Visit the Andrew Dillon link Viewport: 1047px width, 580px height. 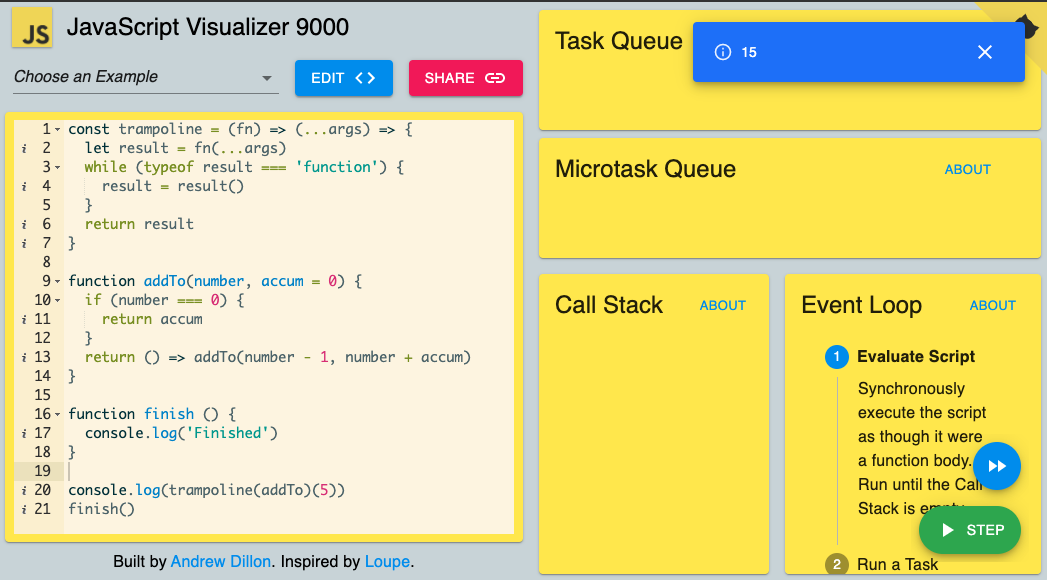pyautogui.click(x=221, y=561)
